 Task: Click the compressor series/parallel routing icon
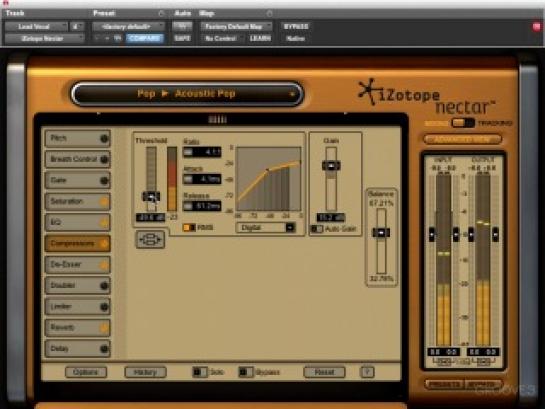150,239
